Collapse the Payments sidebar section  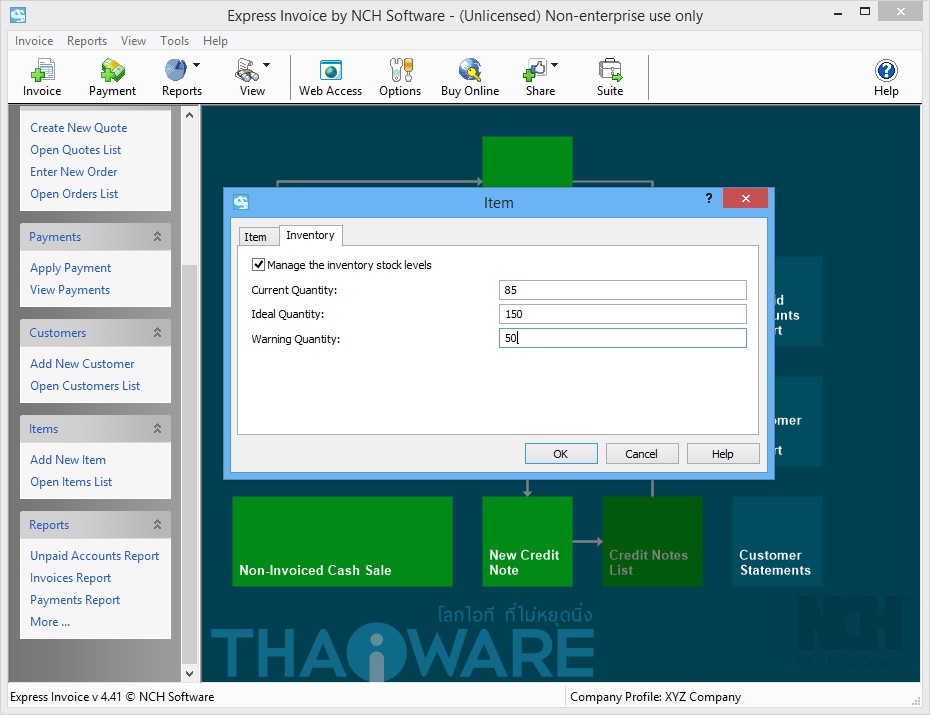pyautogui.click(x=157, y=237)
